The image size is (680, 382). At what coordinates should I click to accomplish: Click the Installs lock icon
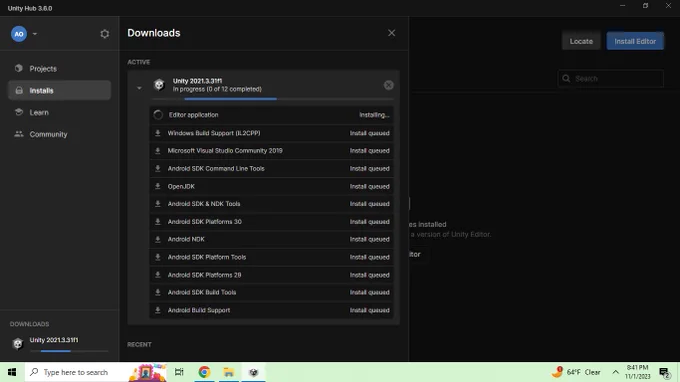[19, 90]
